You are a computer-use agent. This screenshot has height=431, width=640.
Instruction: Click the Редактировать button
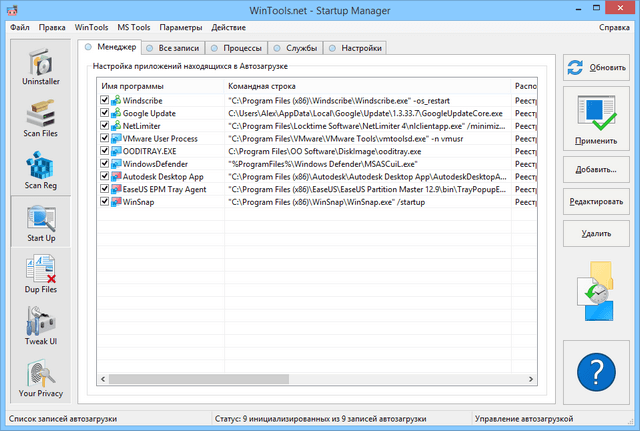[596, 202]
